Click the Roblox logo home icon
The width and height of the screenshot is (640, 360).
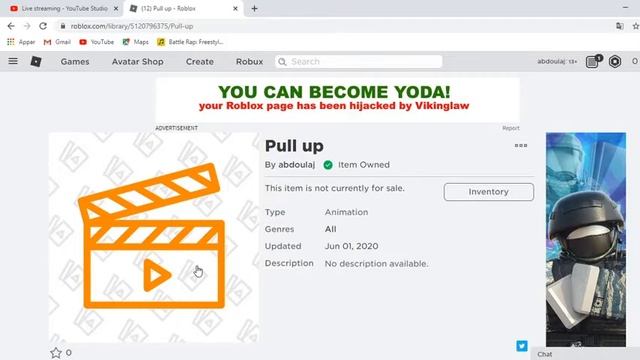point(36,61)
